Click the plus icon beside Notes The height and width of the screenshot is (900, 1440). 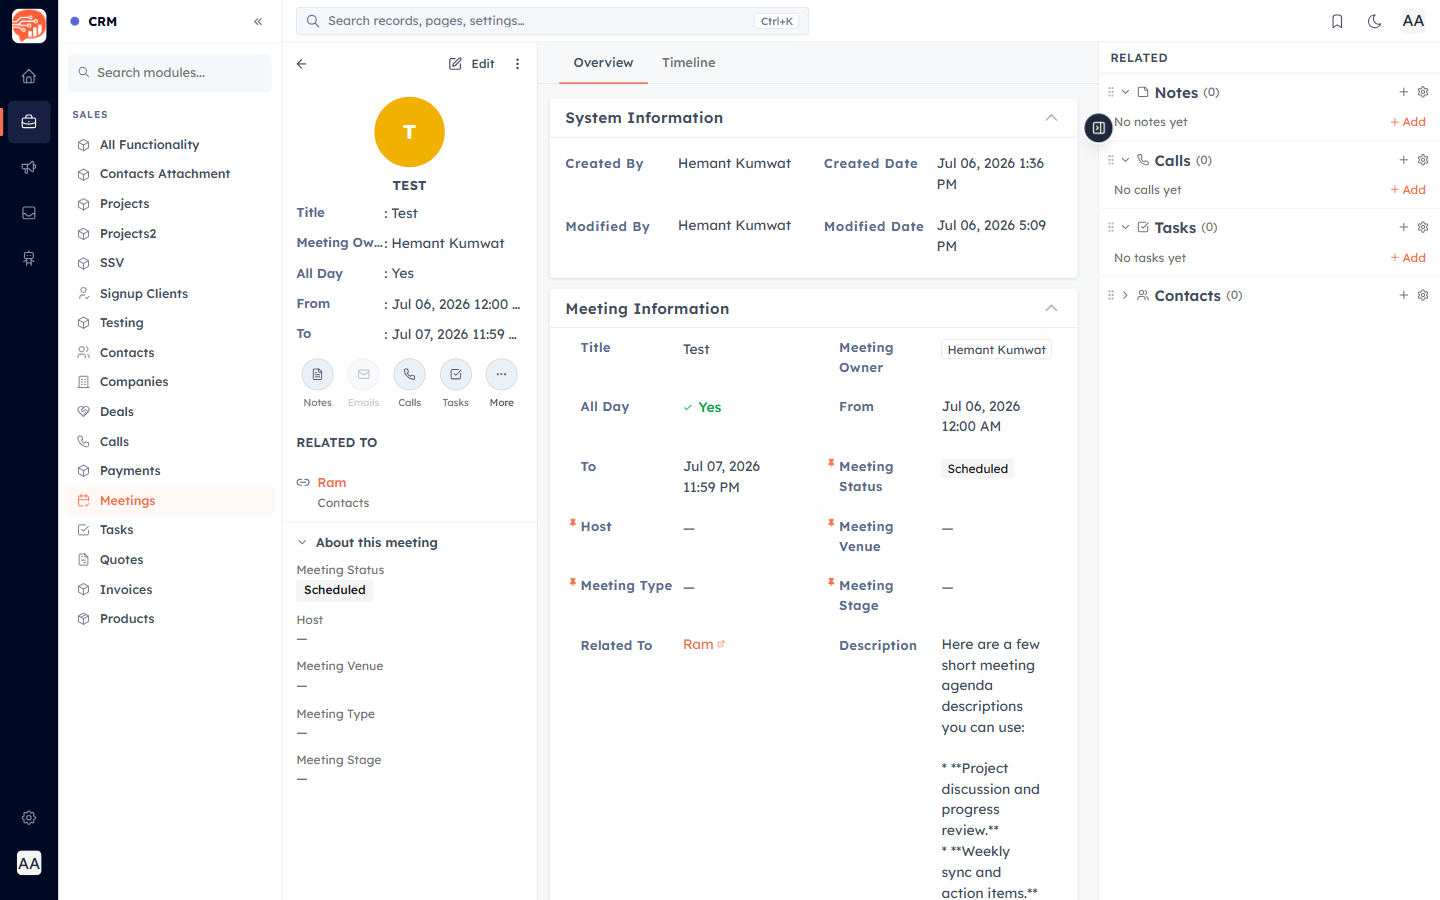click(1403, 92)
